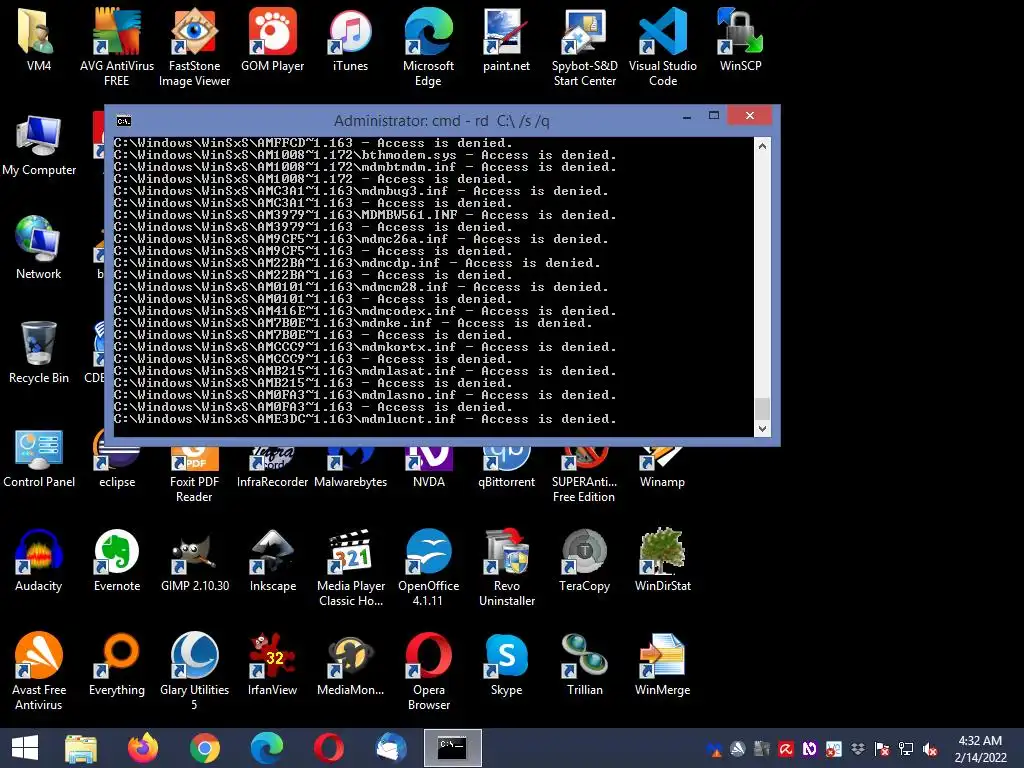Select the MediaMonkey desktop icon
This screenshot has width=1024, height=768.
pyautogui.click(x=351, y=664)
